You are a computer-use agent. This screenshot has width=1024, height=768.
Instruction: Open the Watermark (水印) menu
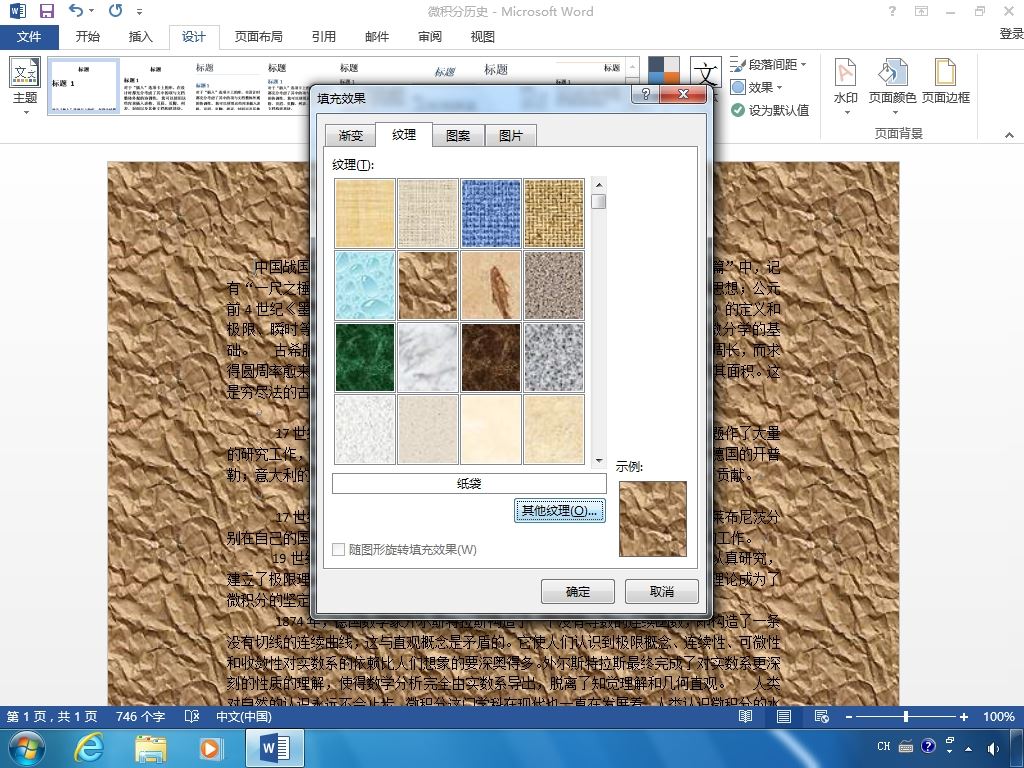pos(846,86)
